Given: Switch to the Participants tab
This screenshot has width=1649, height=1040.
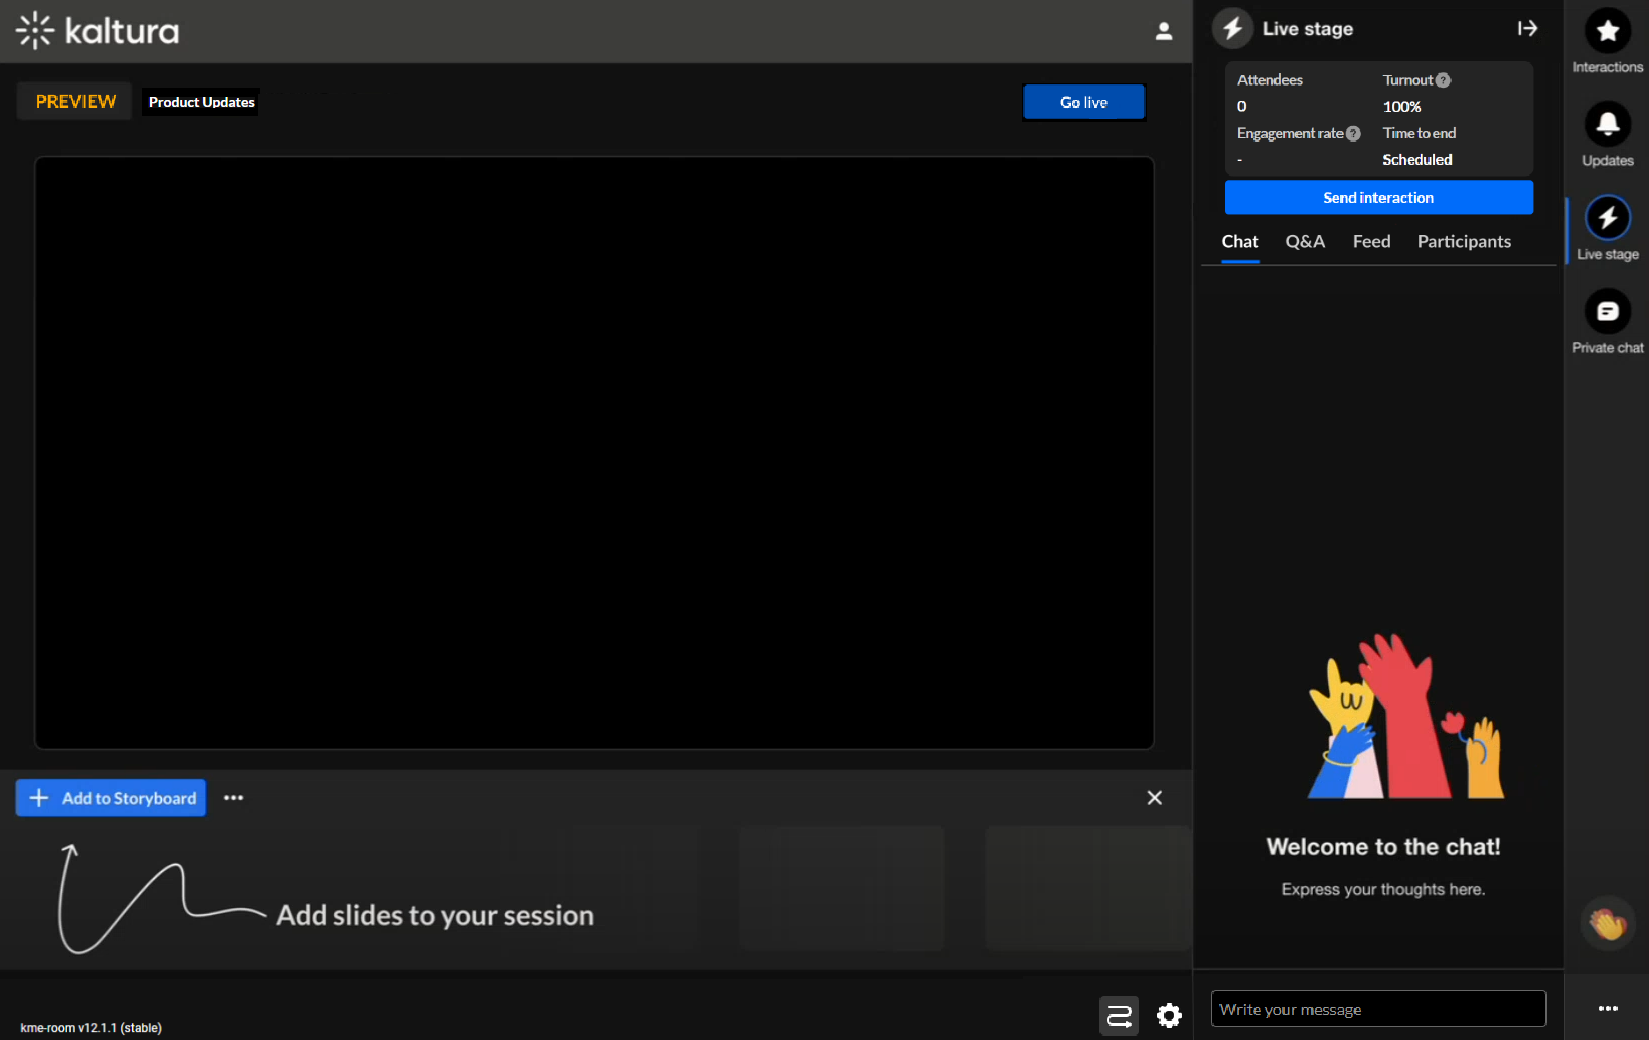Looking at the screenshot, I should (1464, 242).
